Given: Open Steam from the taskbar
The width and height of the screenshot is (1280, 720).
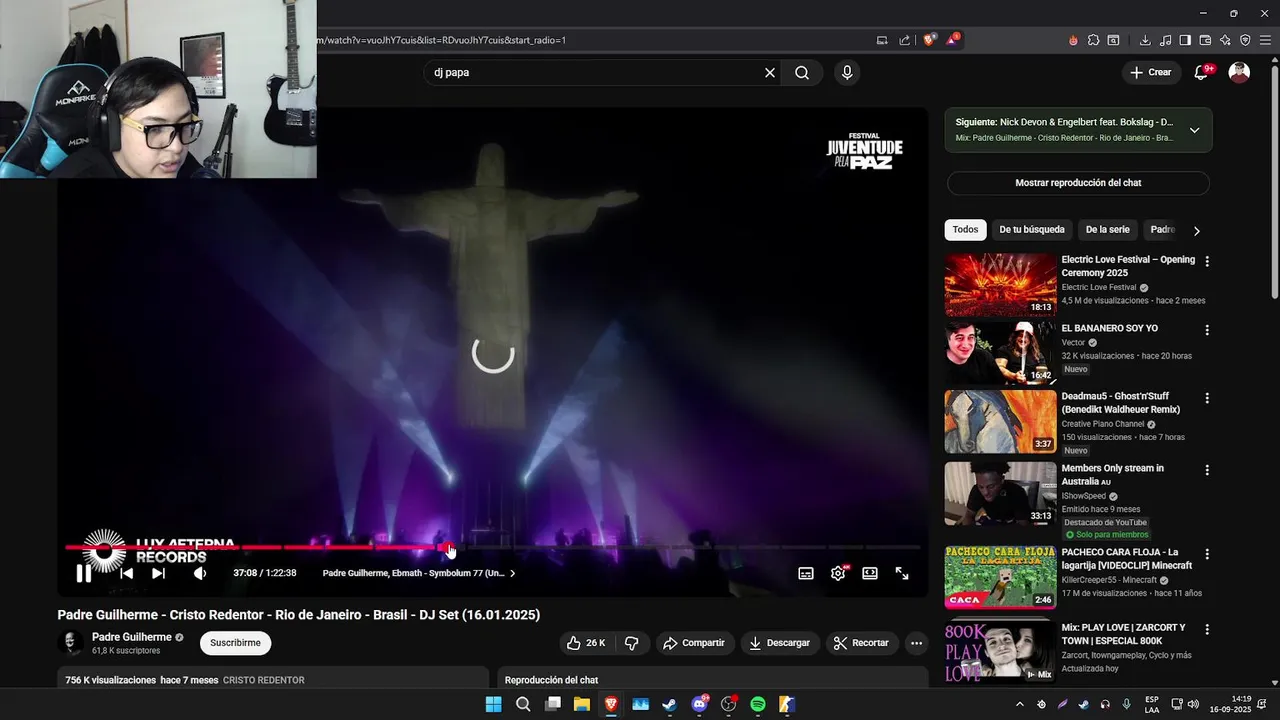Looking at the screenshot, I should click(x=669, y=704).
